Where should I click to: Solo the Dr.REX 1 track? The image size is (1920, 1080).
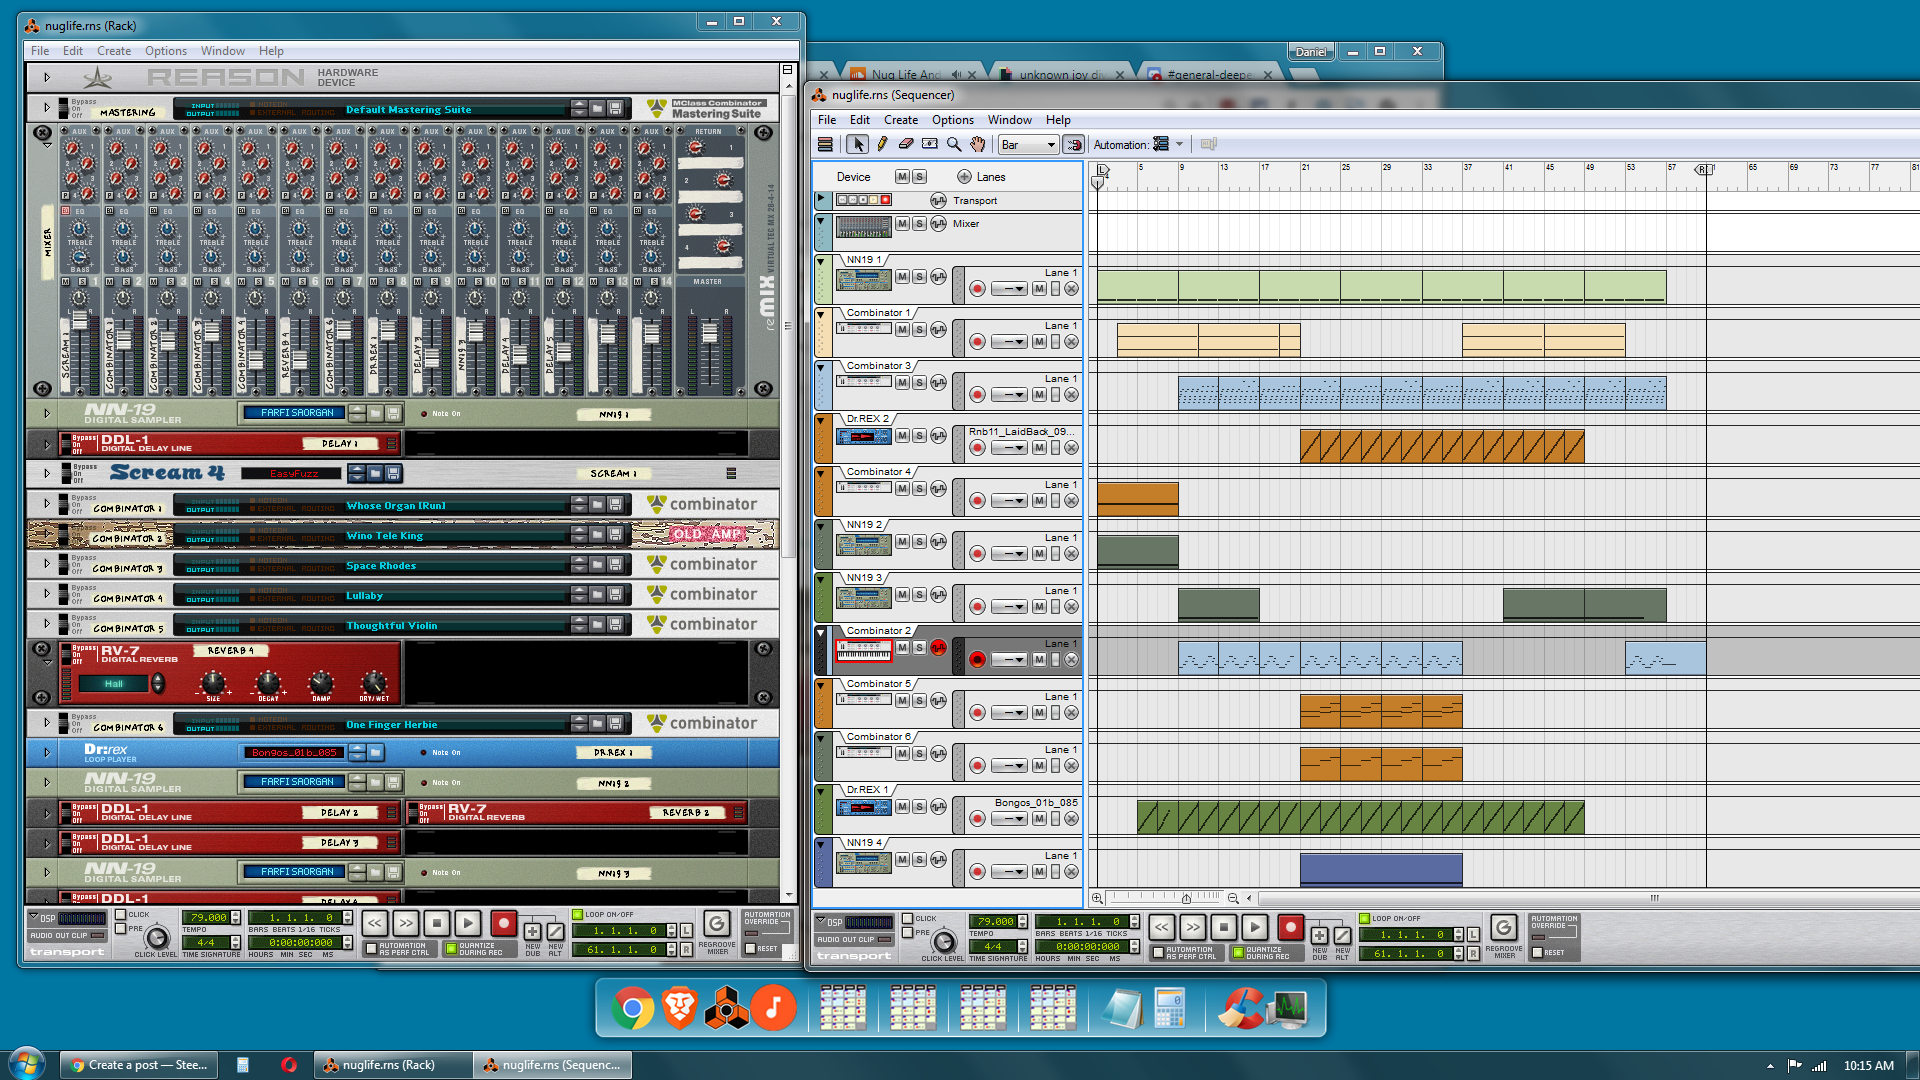919,806
